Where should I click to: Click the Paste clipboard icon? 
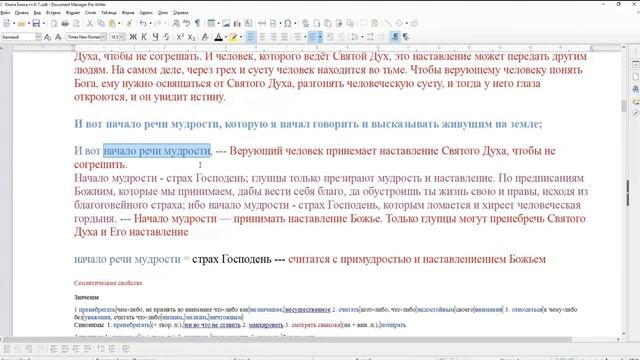[x=112, y=23]
